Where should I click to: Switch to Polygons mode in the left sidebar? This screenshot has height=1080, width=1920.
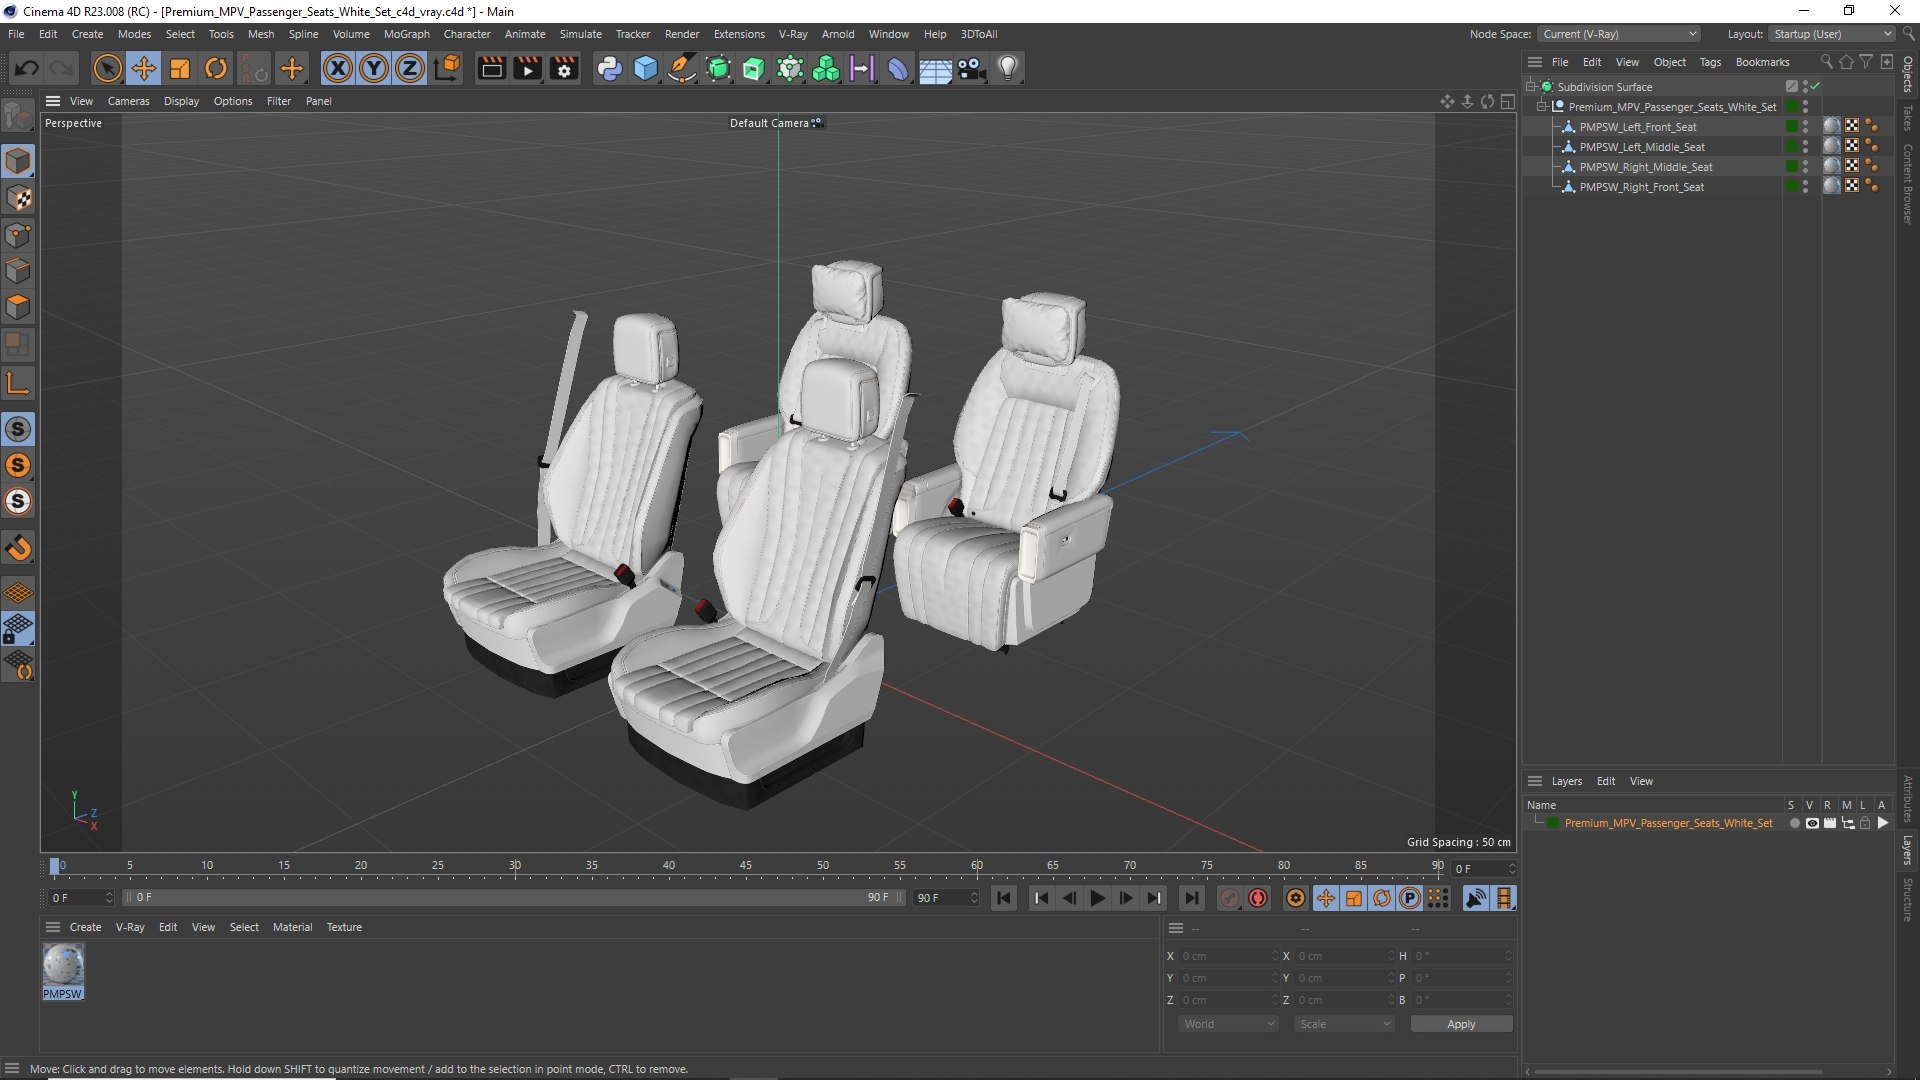pos(18,307)
